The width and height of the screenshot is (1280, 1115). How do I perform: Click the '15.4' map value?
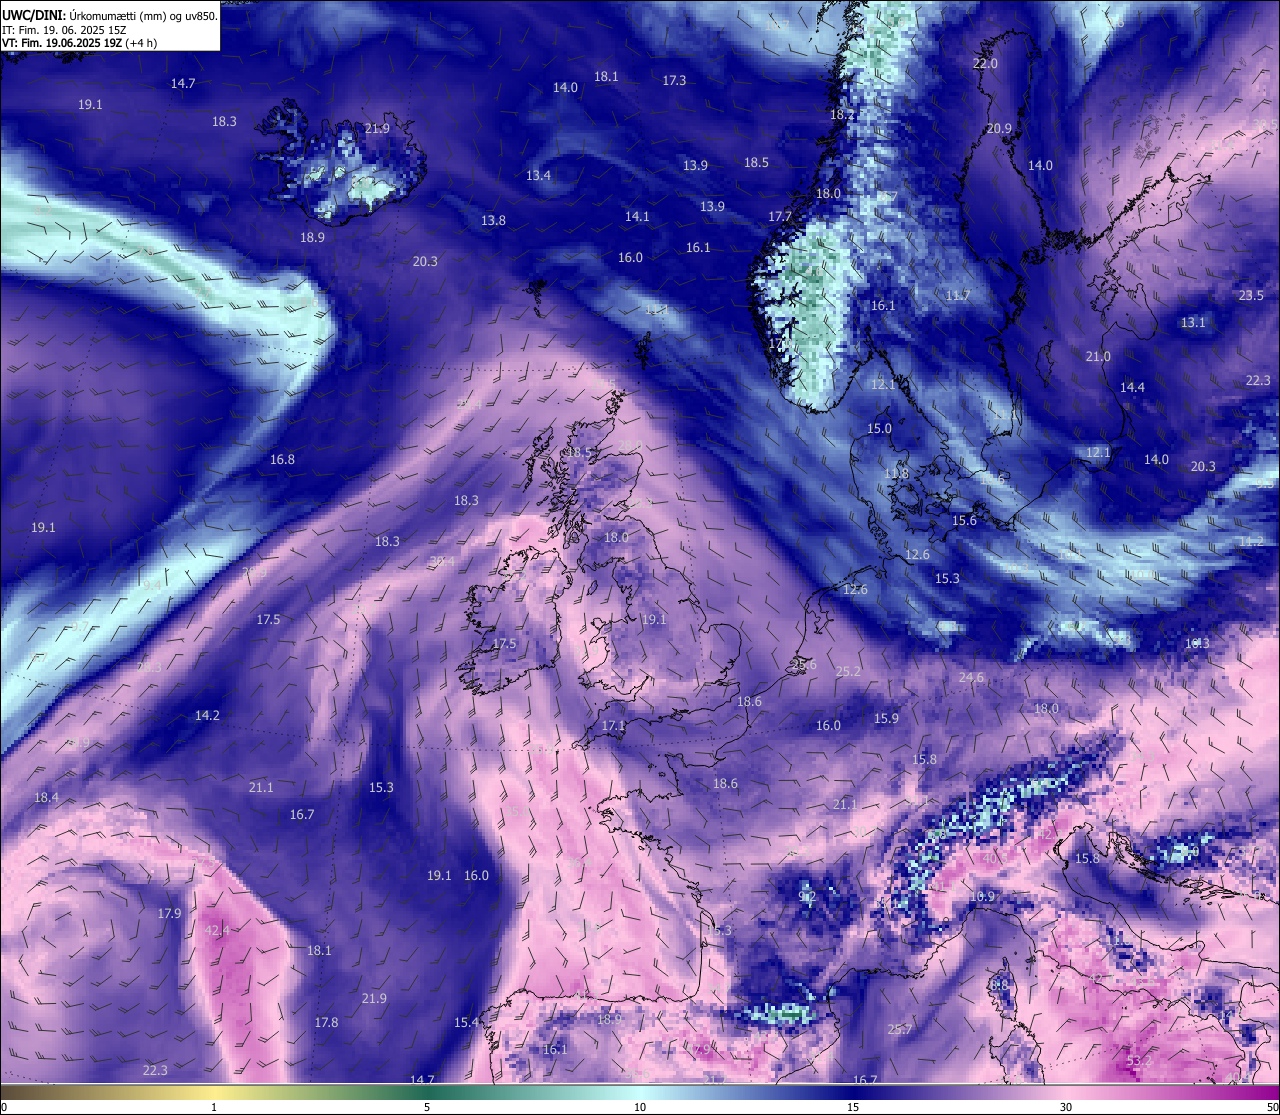coord(466,1022)
